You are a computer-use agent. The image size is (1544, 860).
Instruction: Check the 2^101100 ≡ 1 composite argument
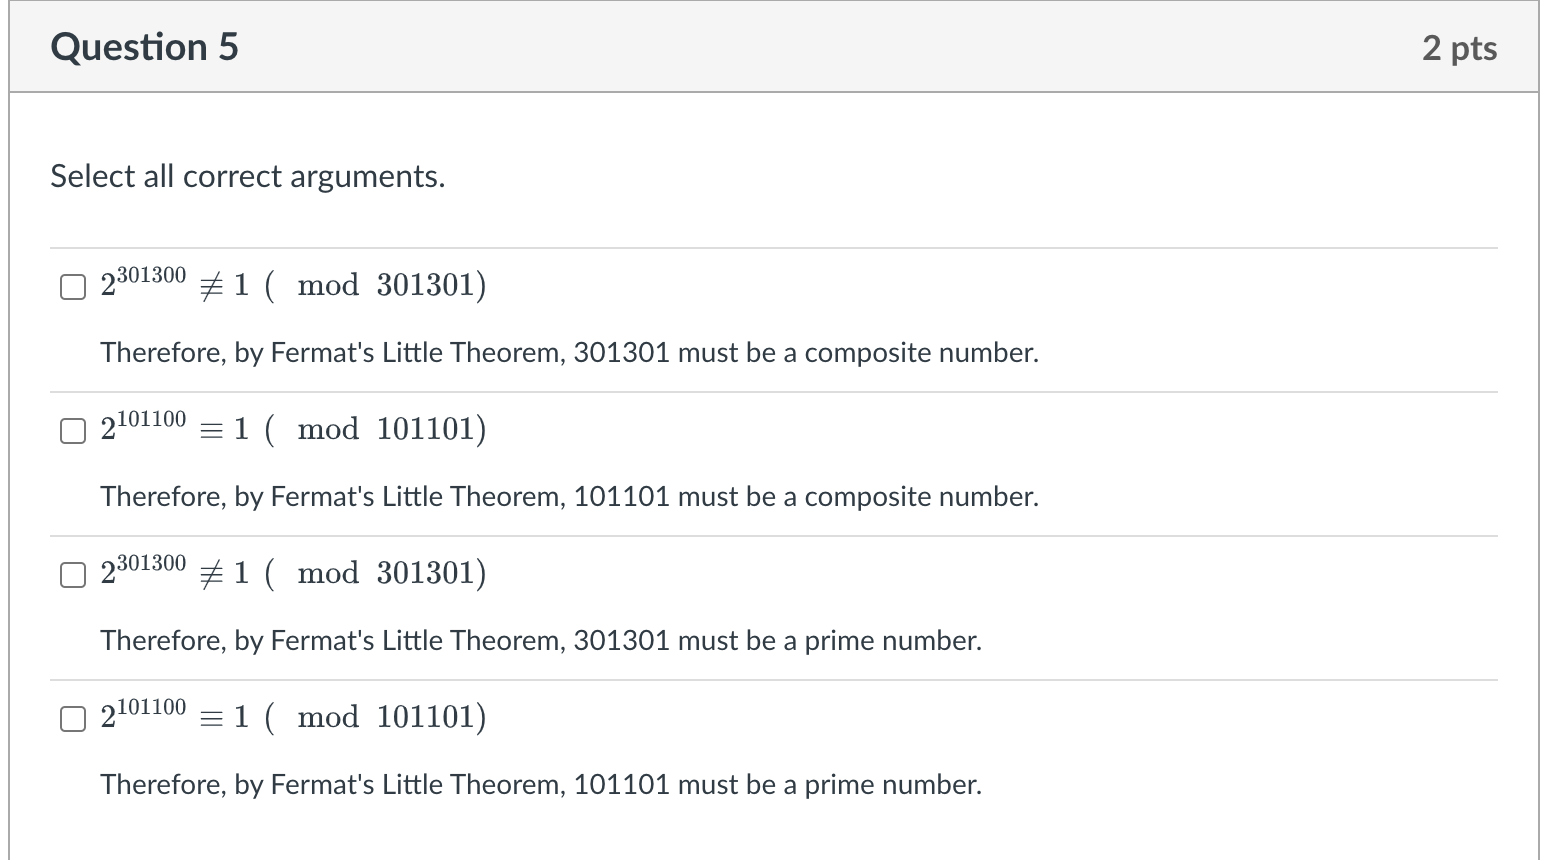72,431
